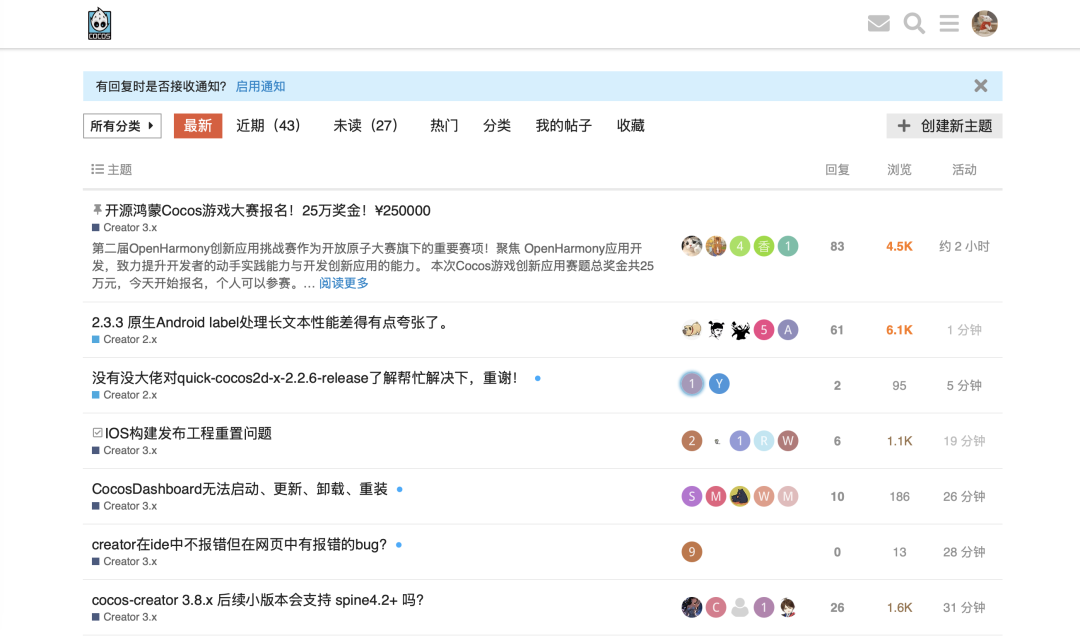Open the search magnifier icon

click(914, 23)
